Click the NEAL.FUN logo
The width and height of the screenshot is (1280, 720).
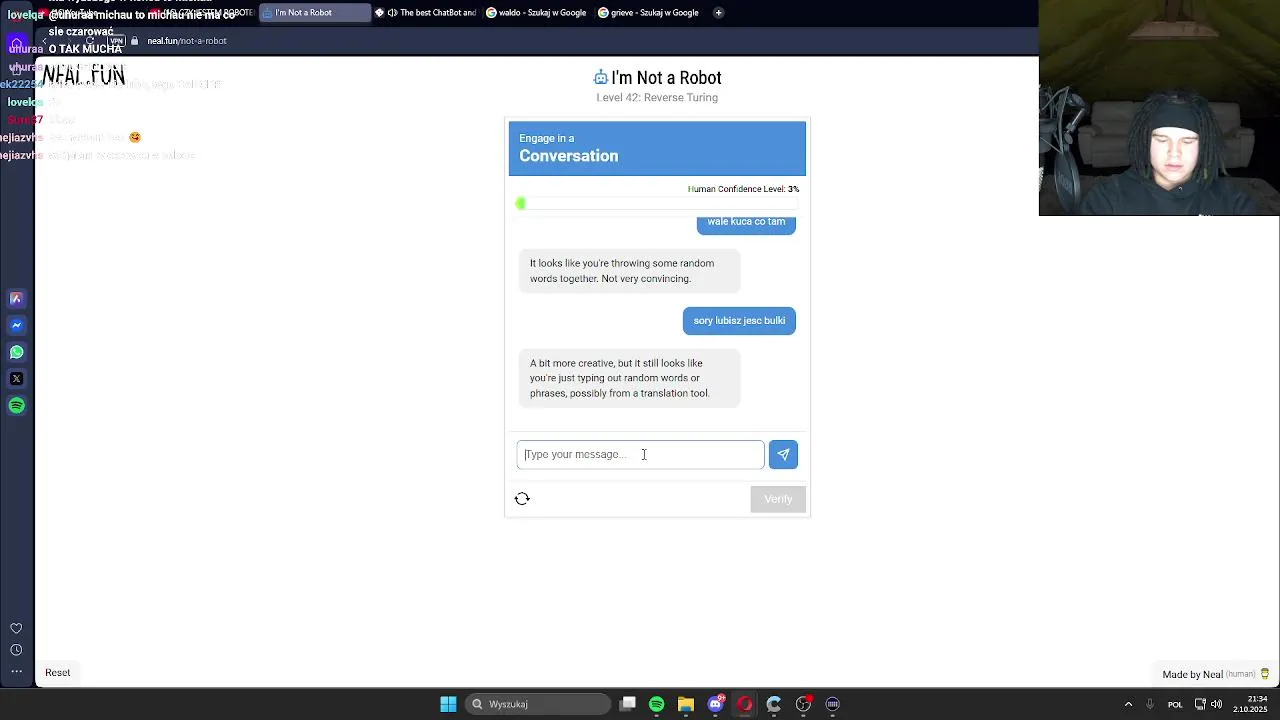84,75
